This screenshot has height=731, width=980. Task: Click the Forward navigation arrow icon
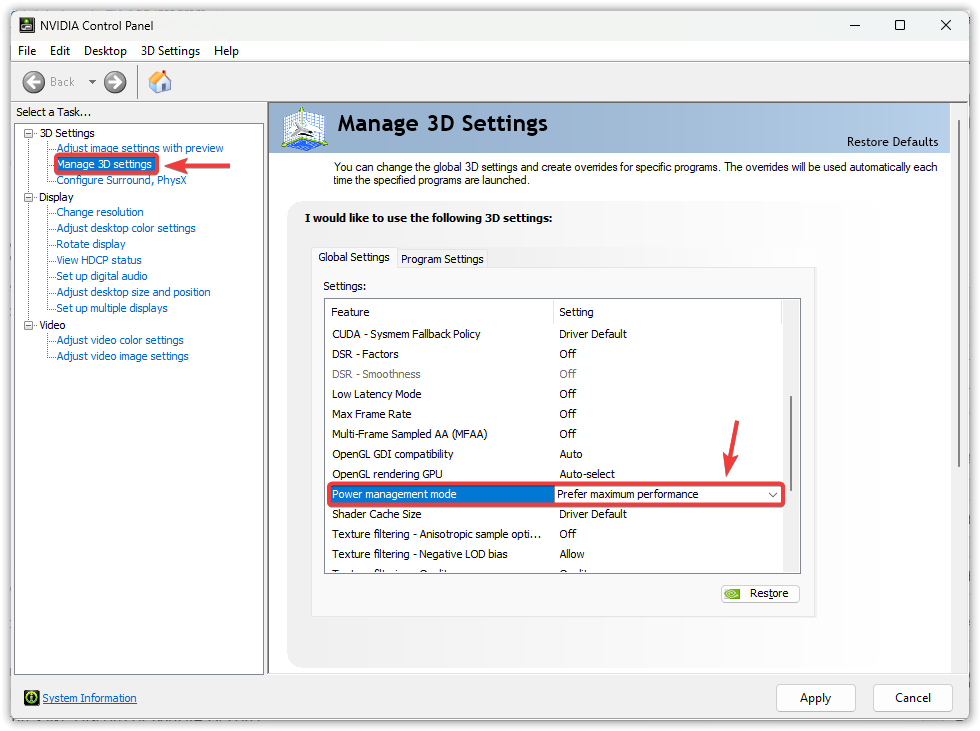pyautogui.click(x=115, y=82)
